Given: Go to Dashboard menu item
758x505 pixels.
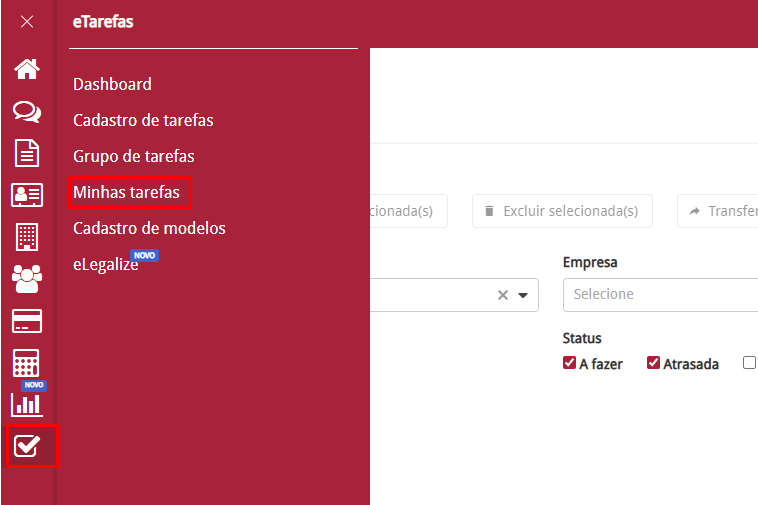Looking at the screenshot, I should pos(112,84).
